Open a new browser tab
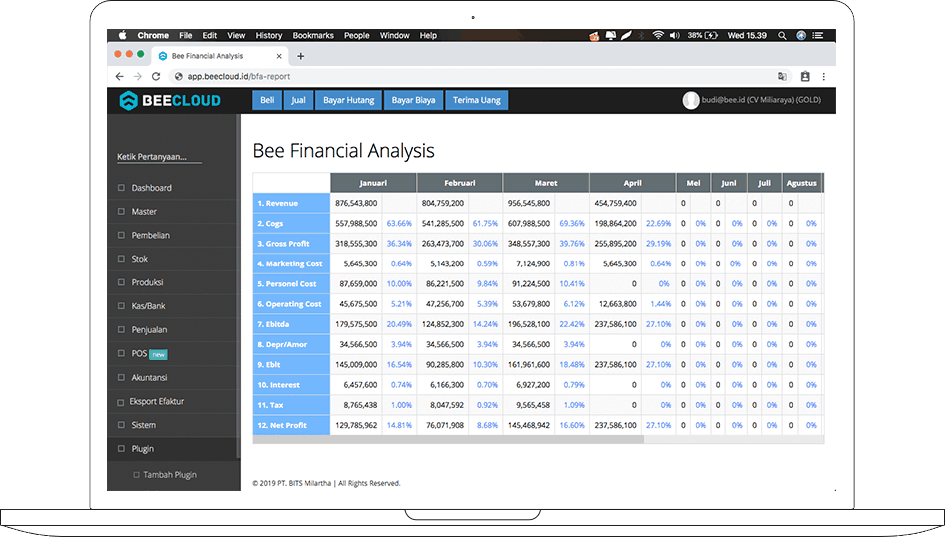Image resolution: width=945 pixels, height=537 pixels. point(300,56)
